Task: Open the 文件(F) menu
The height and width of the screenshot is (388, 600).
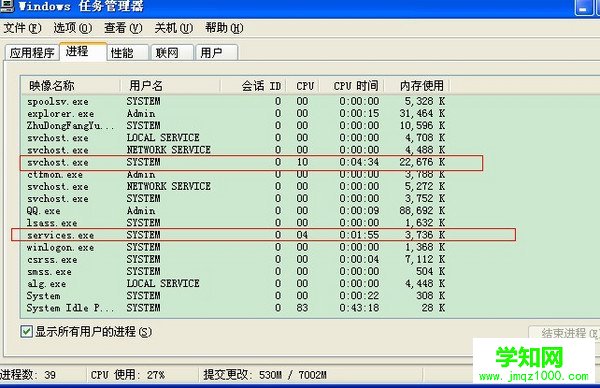Action: 22,28
